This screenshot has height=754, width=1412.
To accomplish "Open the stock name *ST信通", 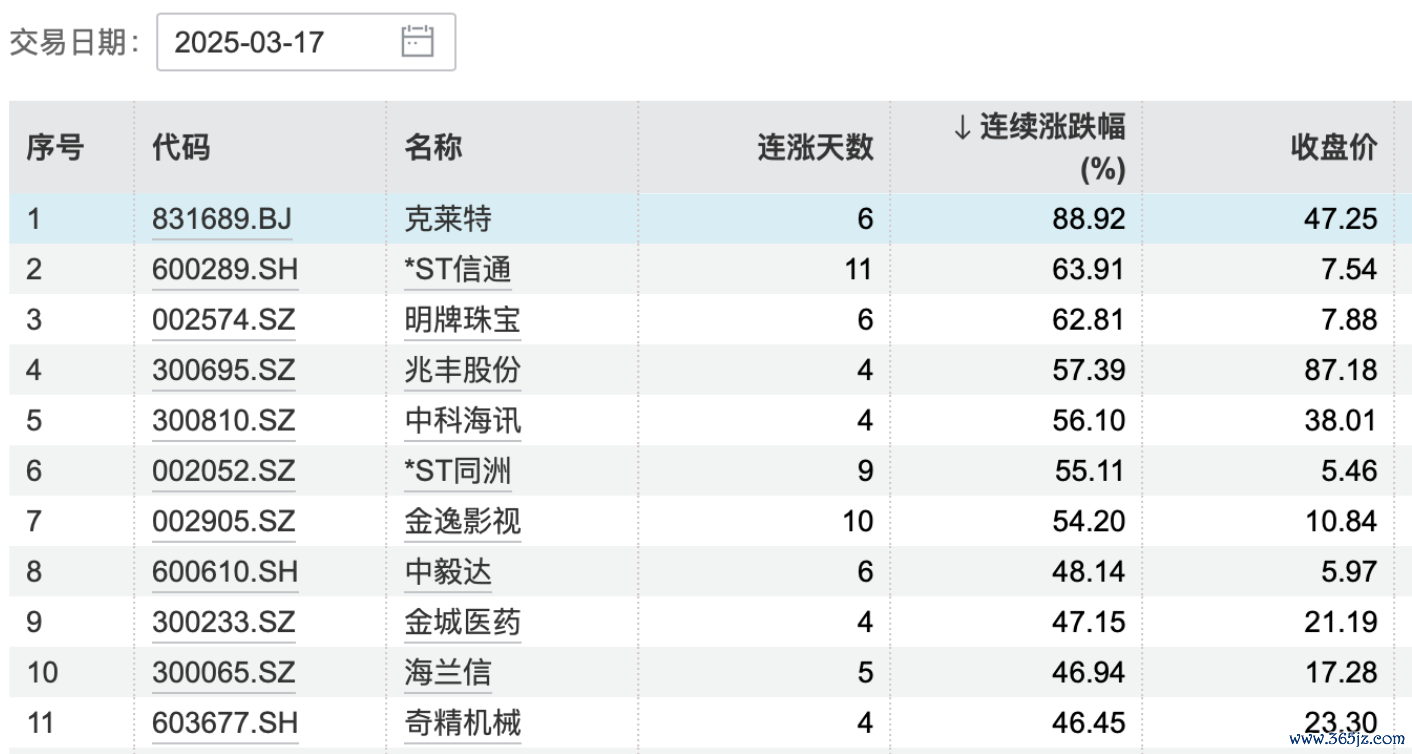I will [x=457, y=269].
